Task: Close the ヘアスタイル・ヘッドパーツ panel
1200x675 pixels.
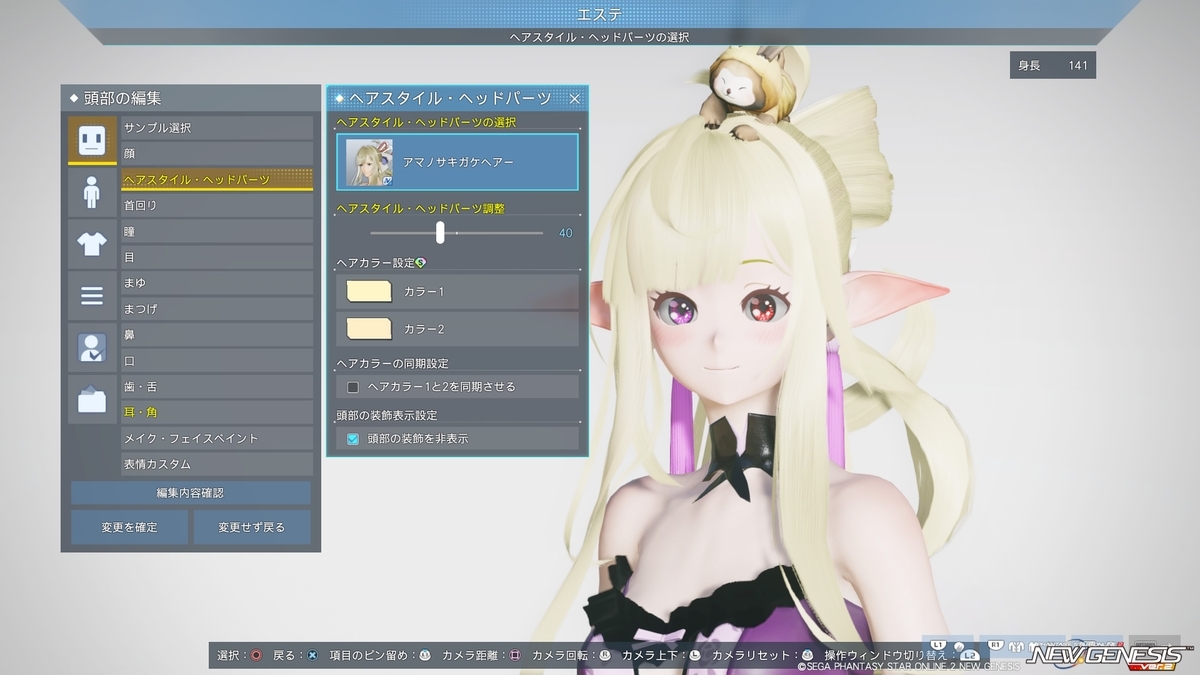Action: coord(574,99)
